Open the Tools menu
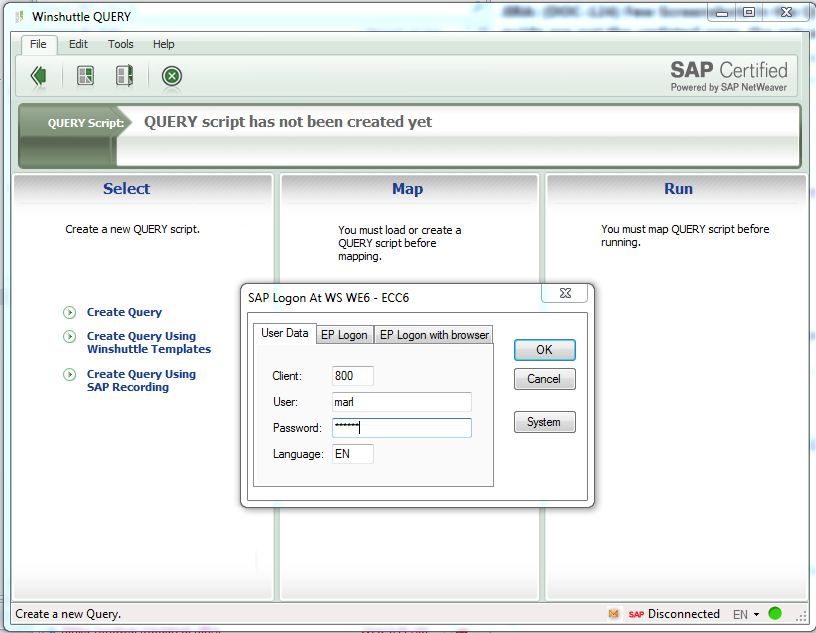The width and height of the screenshot is (816, 633). tap(121, 44)
